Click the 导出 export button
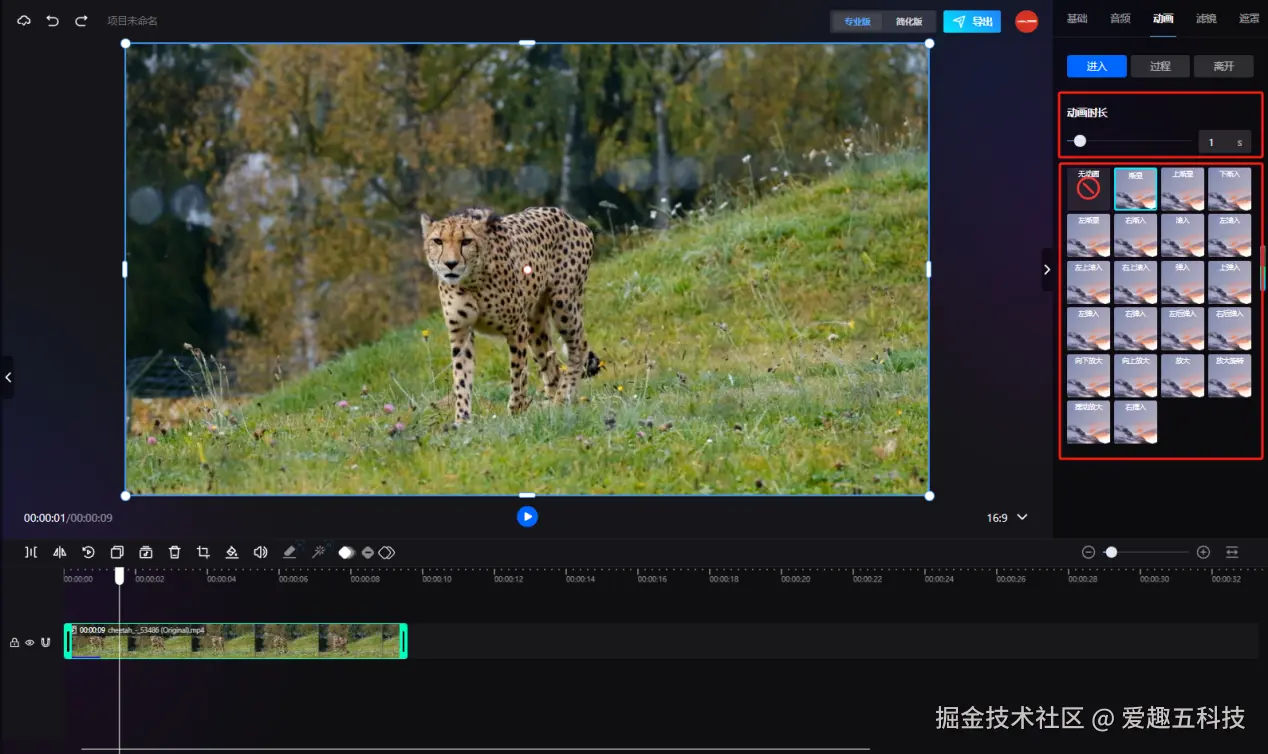Viewport: 1268px width, 754px height. [972, 21]
